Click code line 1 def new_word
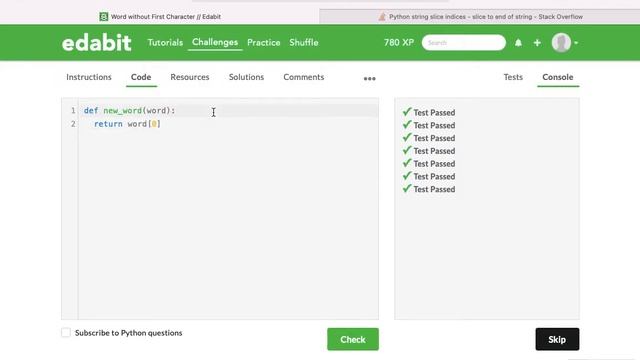The width and height of the screenshot is (640, 360). 129,111
